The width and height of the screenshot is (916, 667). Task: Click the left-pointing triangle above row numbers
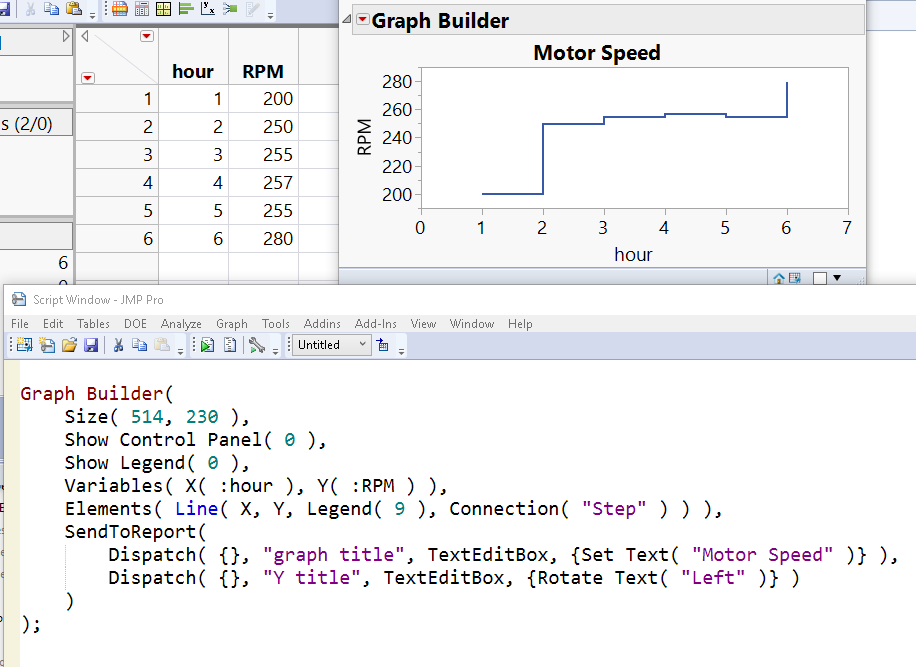pos(85,37)
